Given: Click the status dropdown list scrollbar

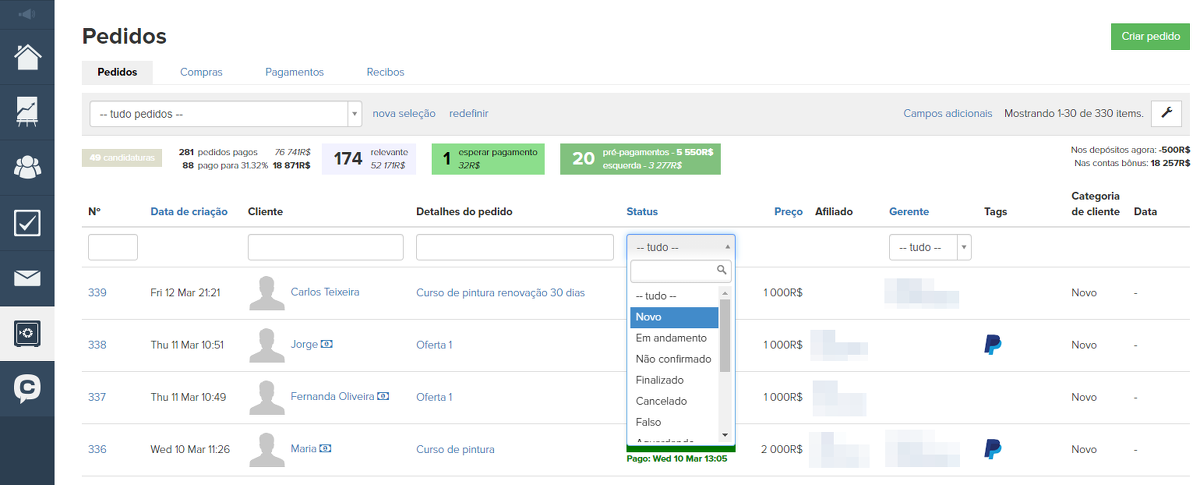Looking at the screenshot, I should coord(725,335).
